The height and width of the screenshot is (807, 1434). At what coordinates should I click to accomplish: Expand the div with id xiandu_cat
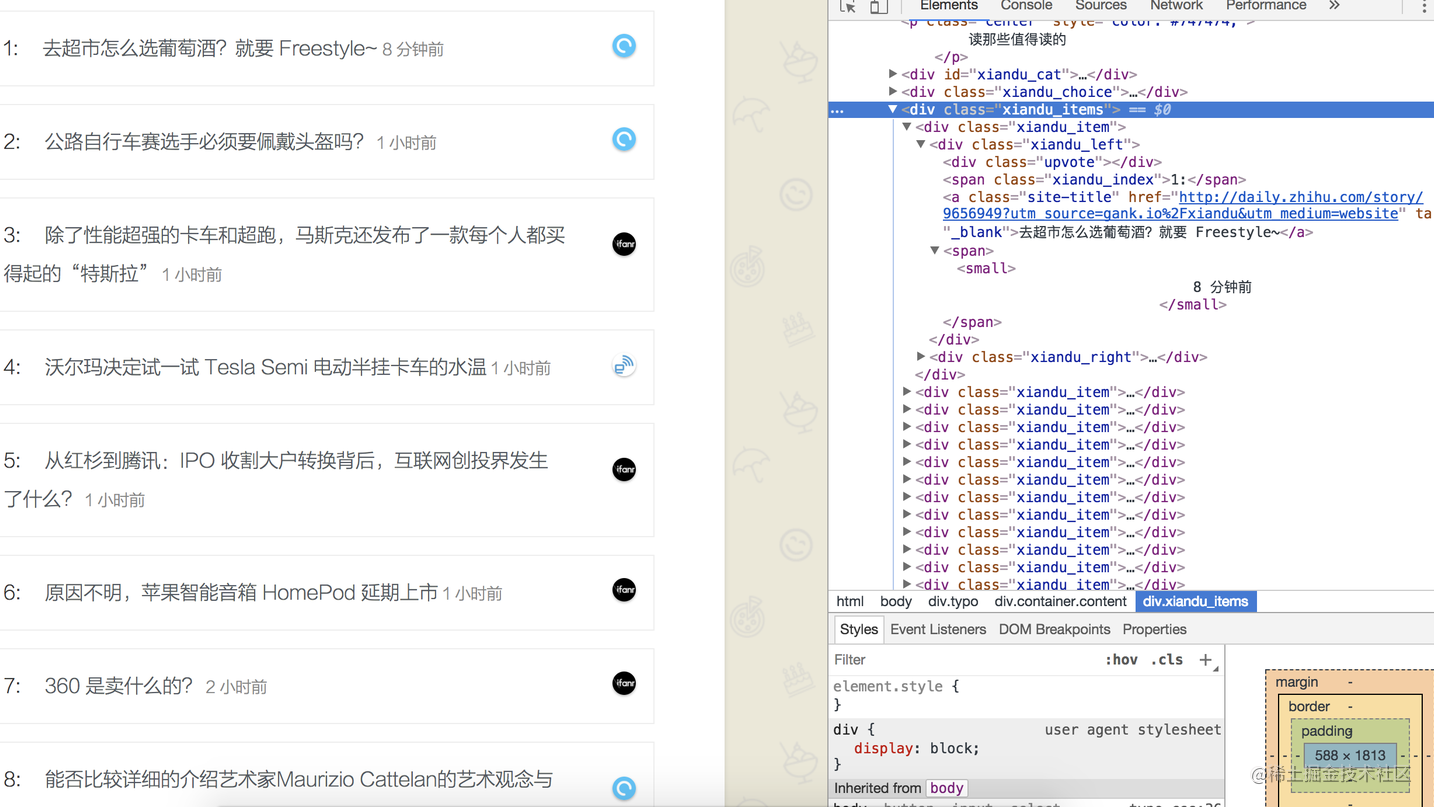893,73
